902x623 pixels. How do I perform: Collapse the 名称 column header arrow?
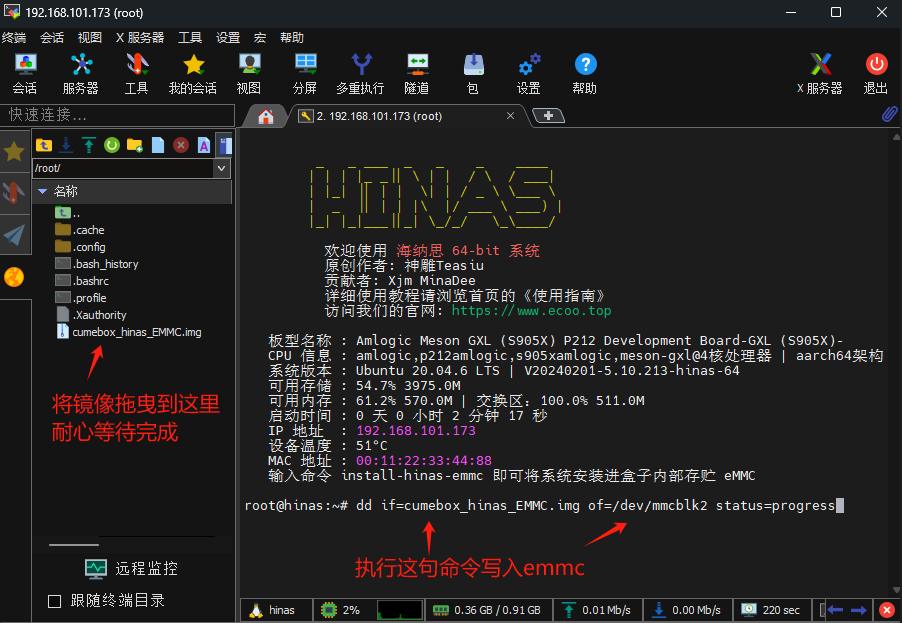pyautogui.click(x=42, y=191)
